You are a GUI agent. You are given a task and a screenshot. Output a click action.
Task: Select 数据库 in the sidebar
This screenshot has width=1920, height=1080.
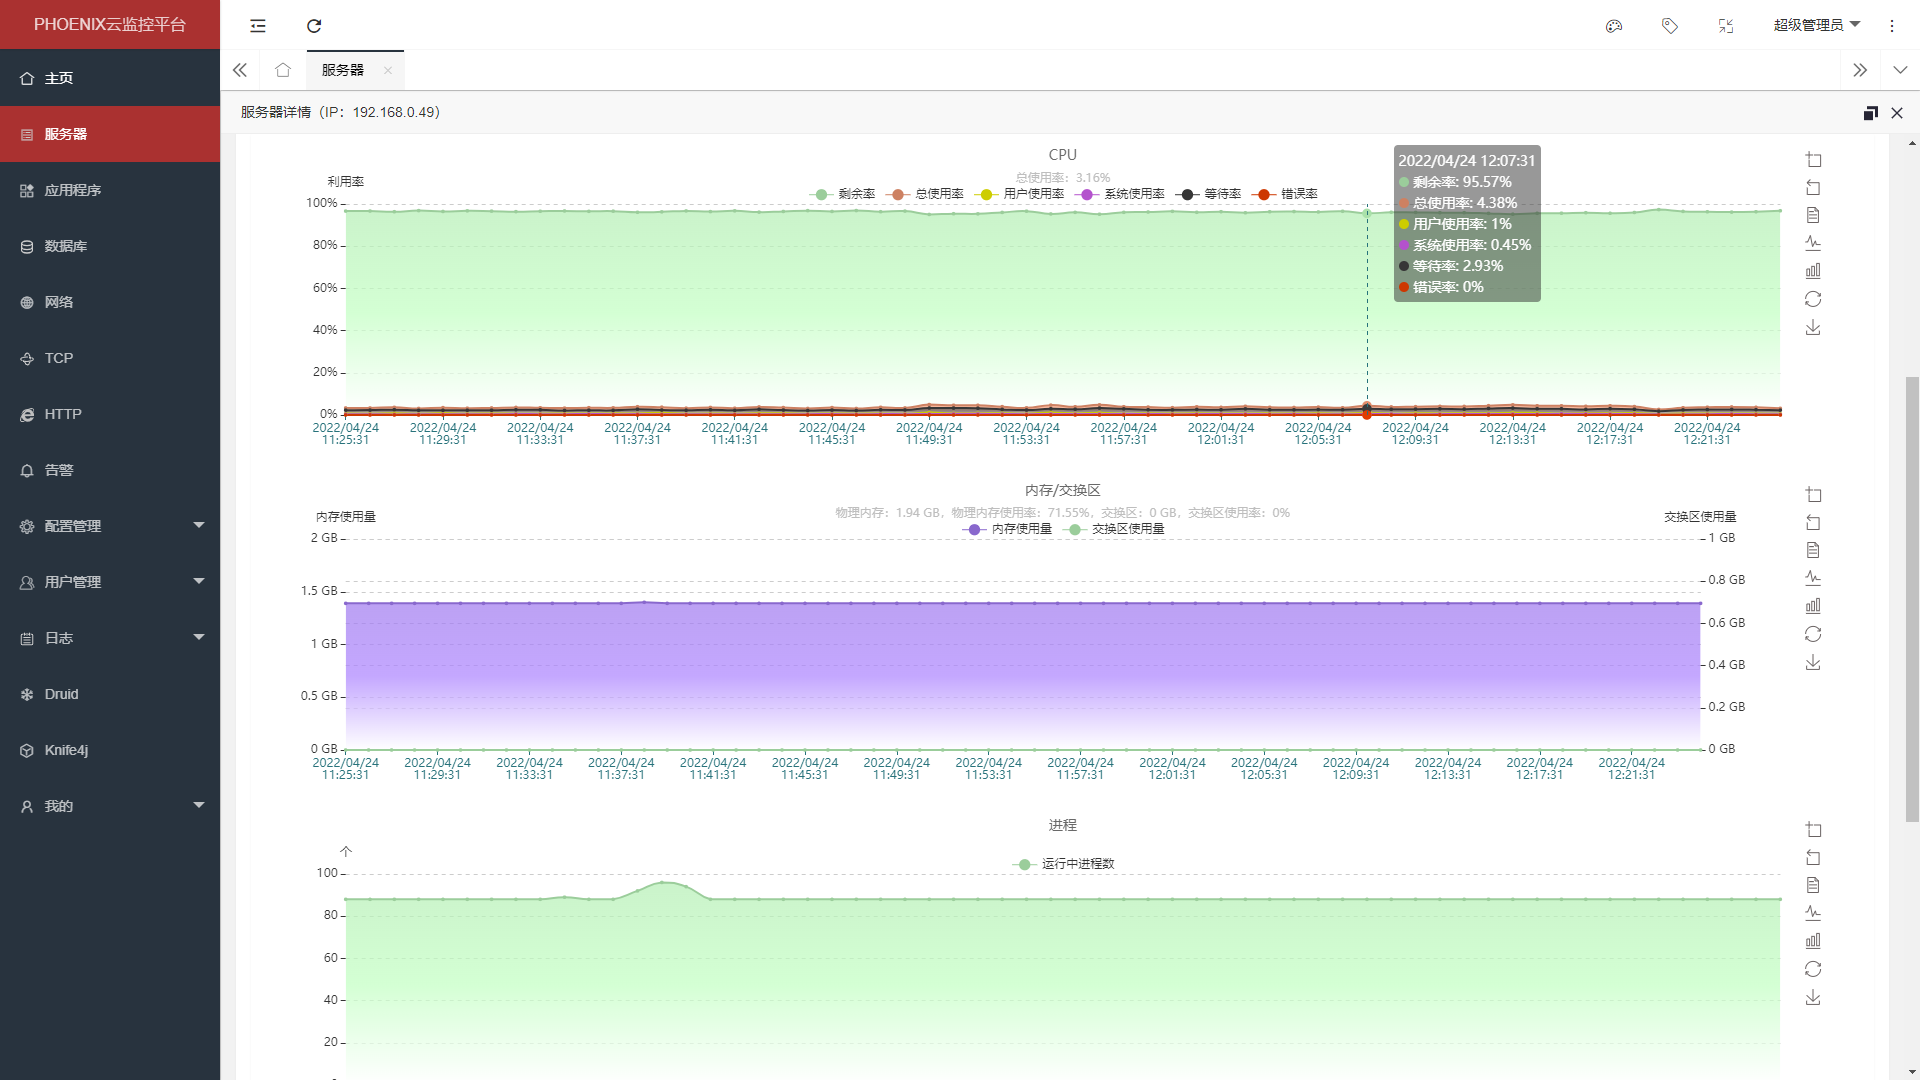click(x=110, y=246)
